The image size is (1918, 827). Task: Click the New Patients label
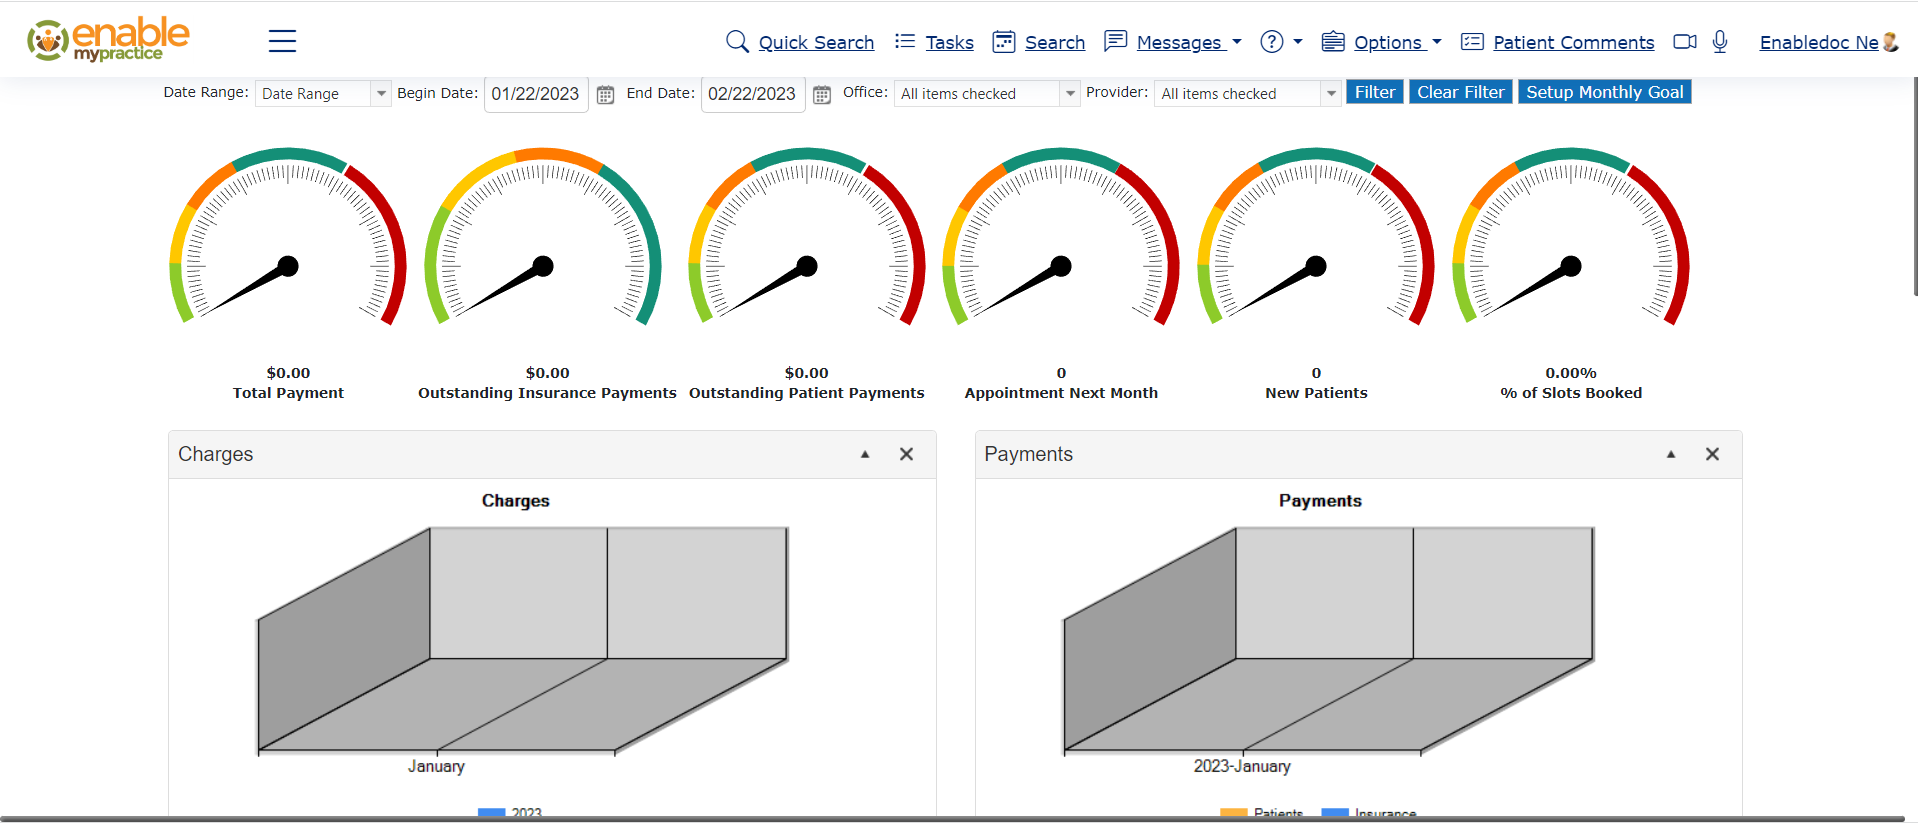pyautogui.click(x=1316, y=393)
